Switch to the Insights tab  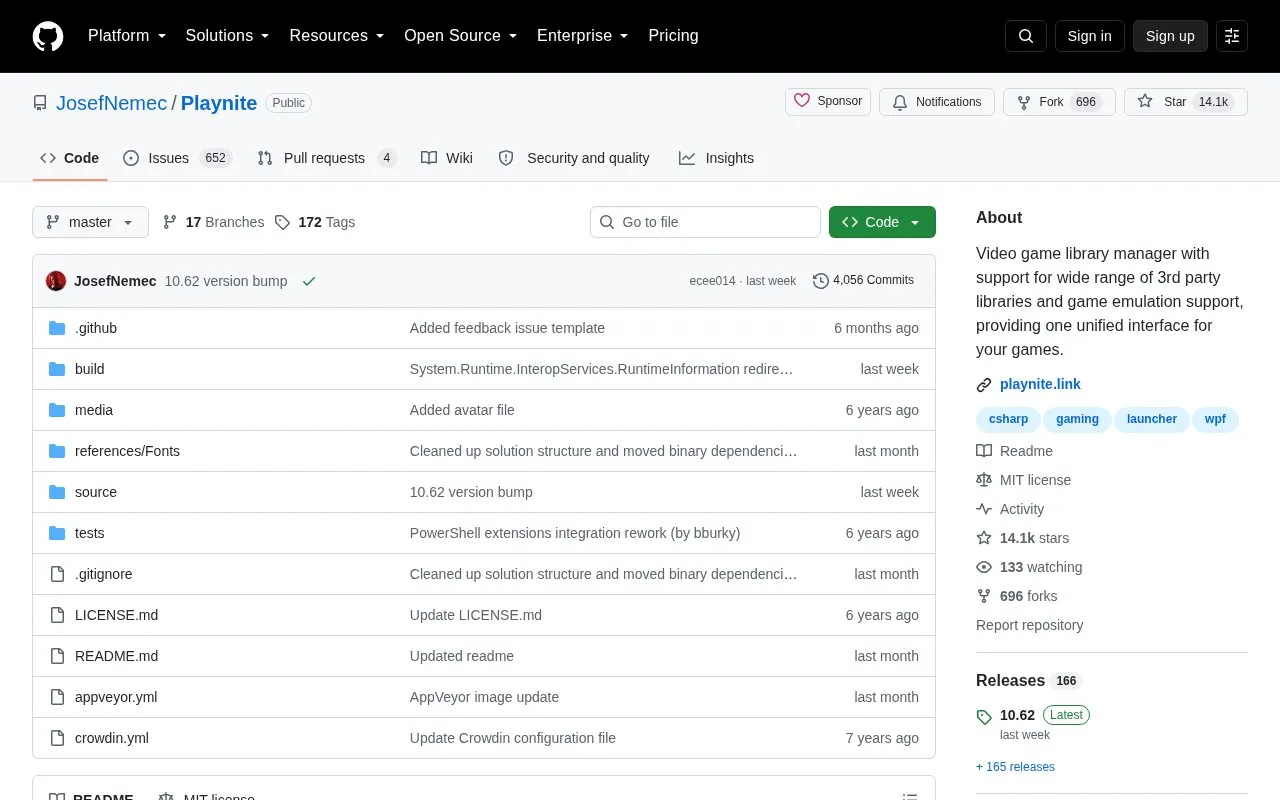(x=716, y=158)
